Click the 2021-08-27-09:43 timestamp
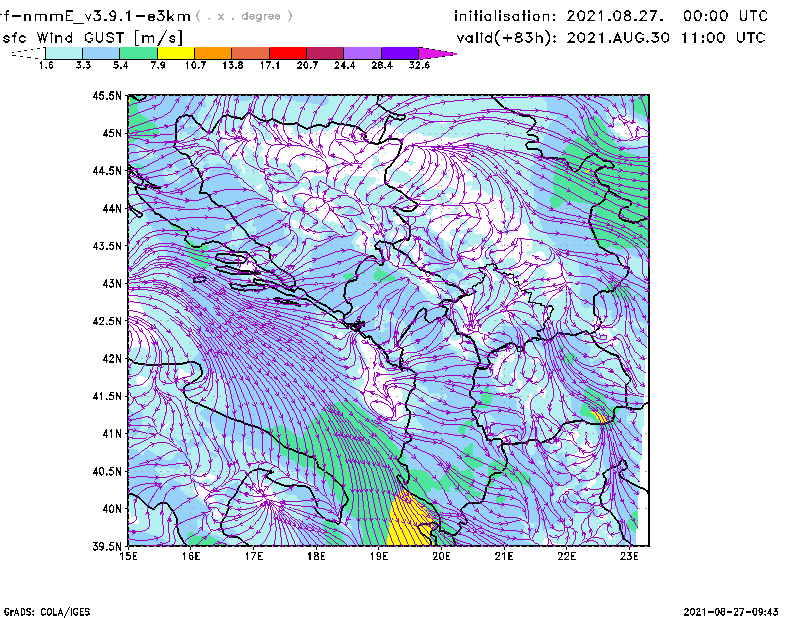This screenshot has width=800, height=618. 739,610
